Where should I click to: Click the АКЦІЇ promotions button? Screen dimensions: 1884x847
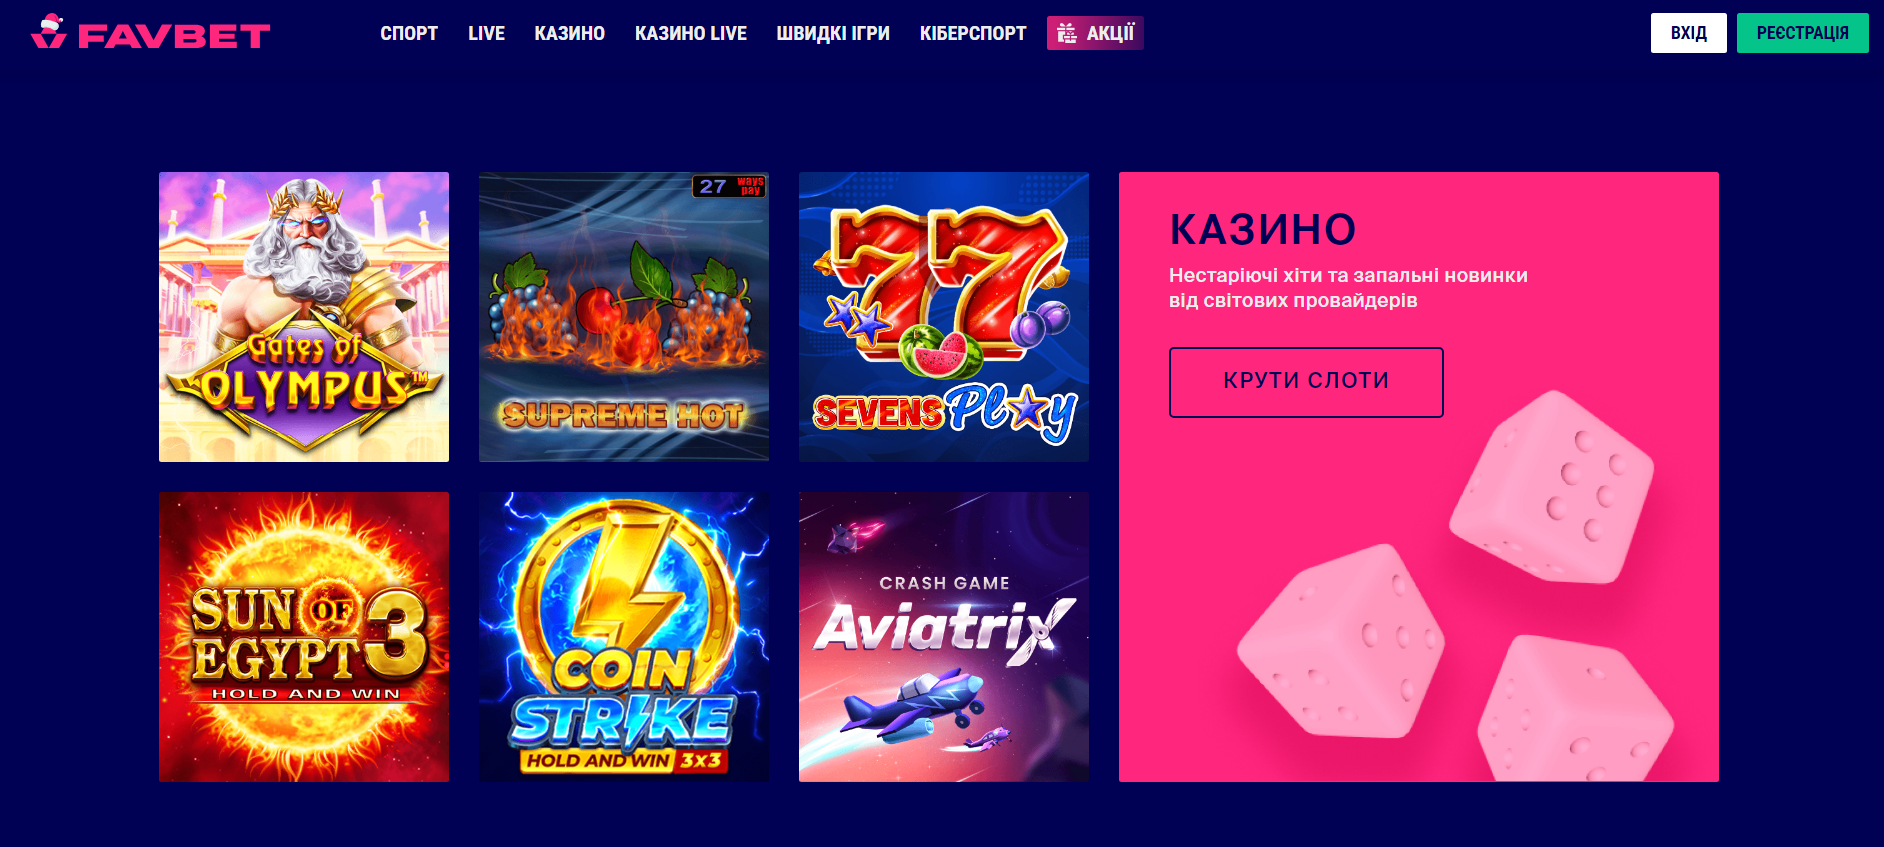[x=1095, y=33]
